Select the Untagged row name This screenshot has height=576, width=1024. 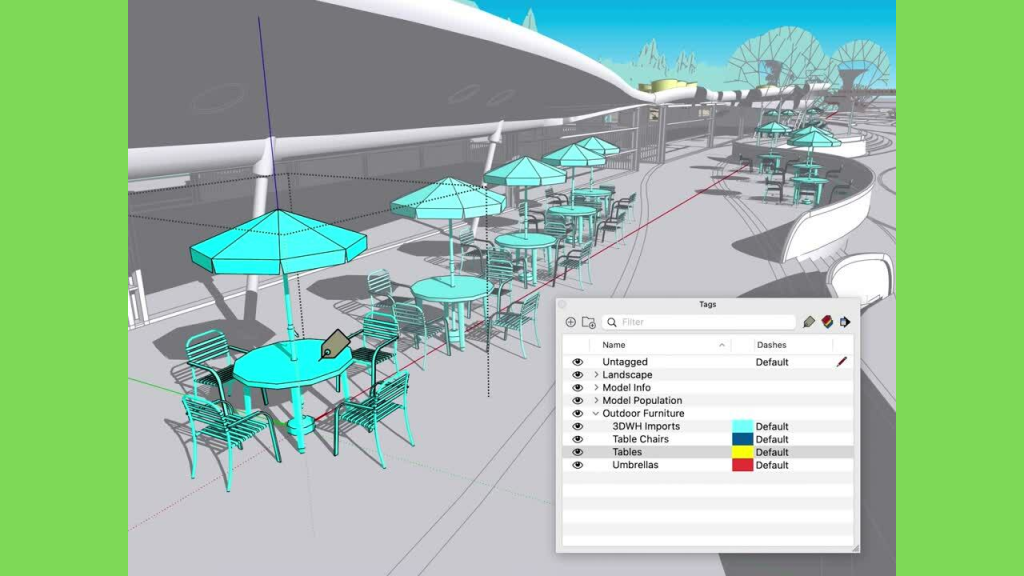625,362
